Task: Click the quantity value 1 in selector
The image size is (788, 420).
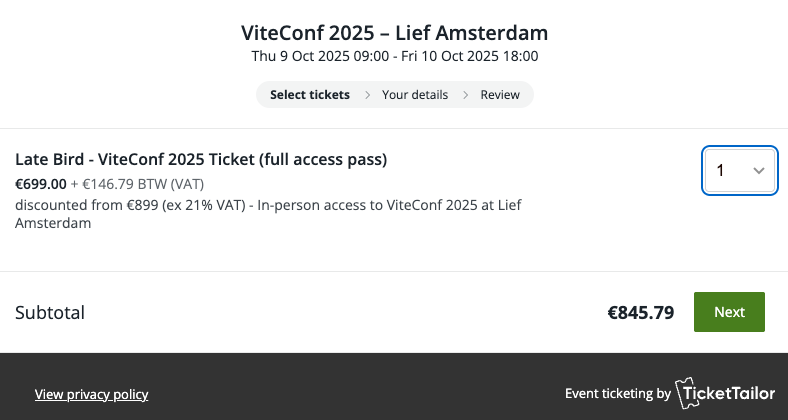Action: click(720, 171)
